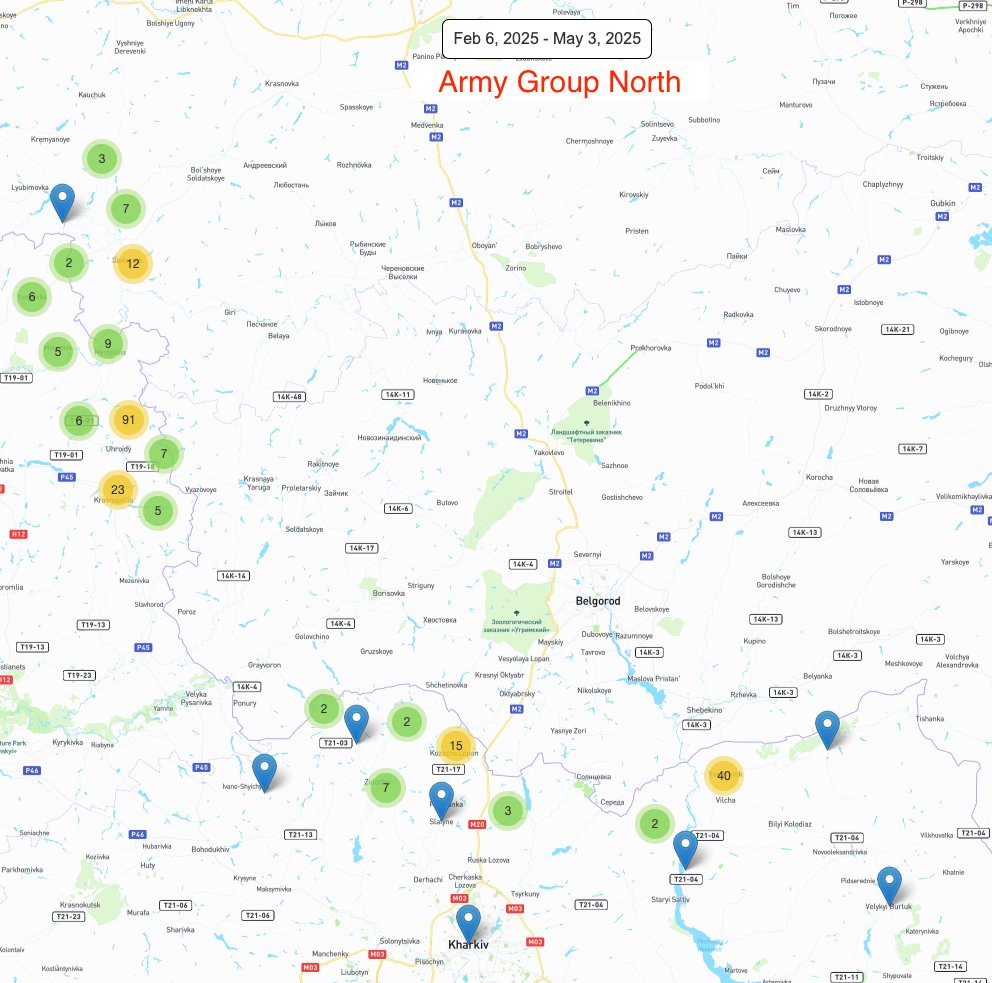
Task: Click the 14K-11 road badge
Action: [x=398, y=395]
